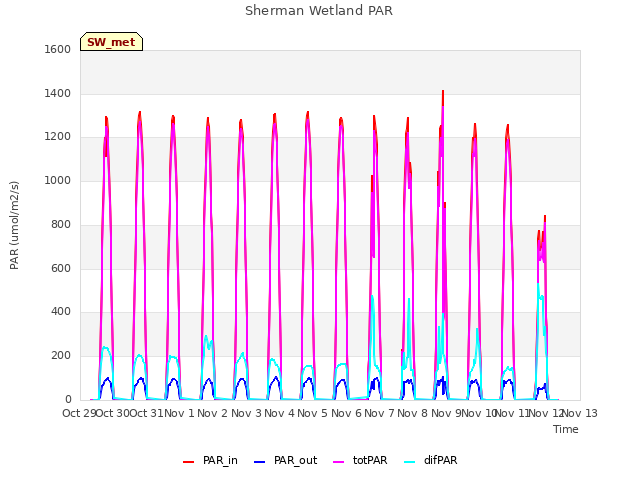Click the 0 y-axis tick label

pos(68,400)
